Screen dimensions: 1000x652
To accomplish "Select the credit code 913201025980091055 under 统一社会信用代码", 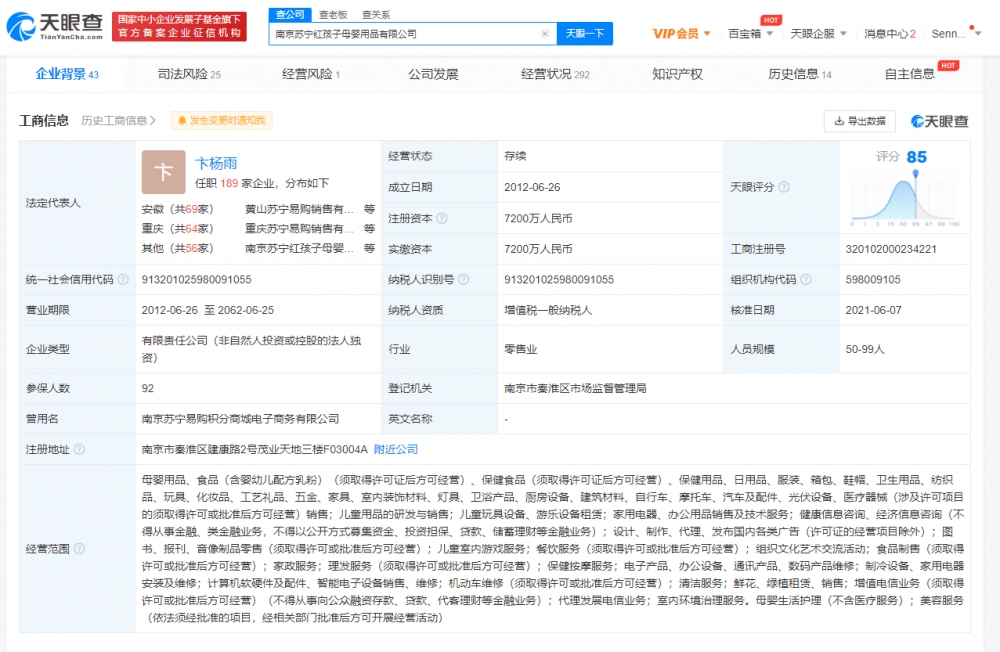I will pyautogui.click(x=196, y=279).
